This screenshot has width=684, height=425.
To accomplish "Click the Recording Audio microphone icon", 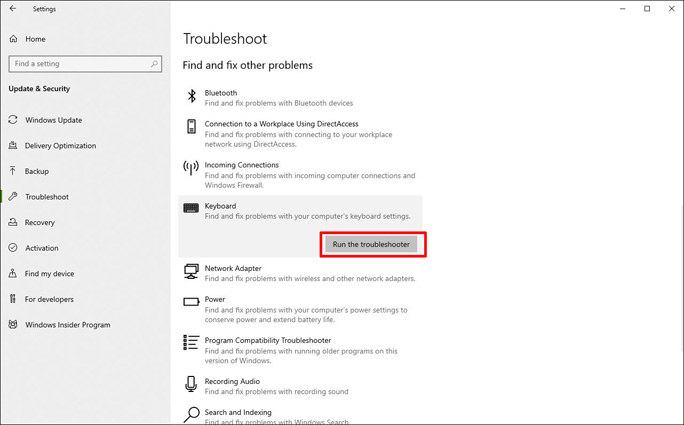I will 192,384.
